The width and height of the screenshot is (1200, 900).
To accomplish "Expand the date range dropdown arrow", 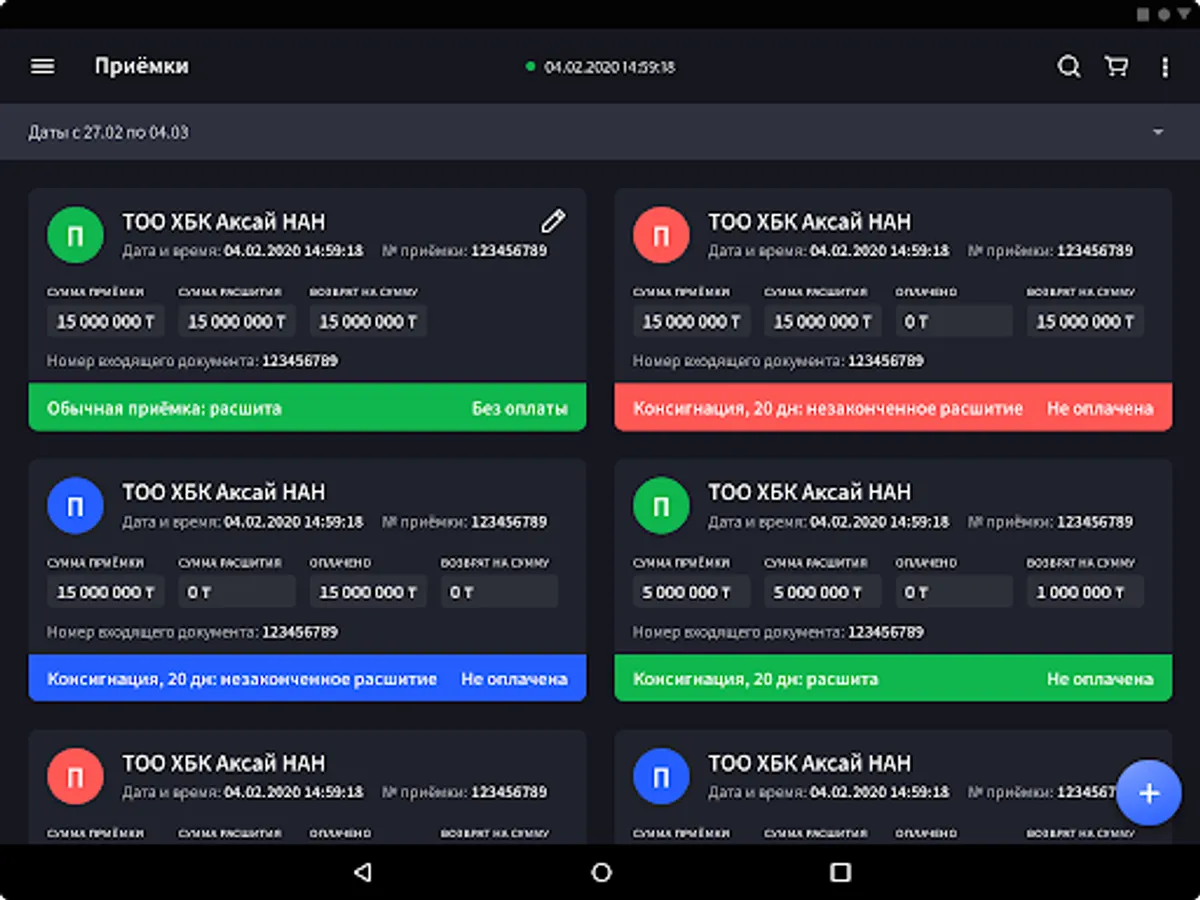I will click(1158, 132).
